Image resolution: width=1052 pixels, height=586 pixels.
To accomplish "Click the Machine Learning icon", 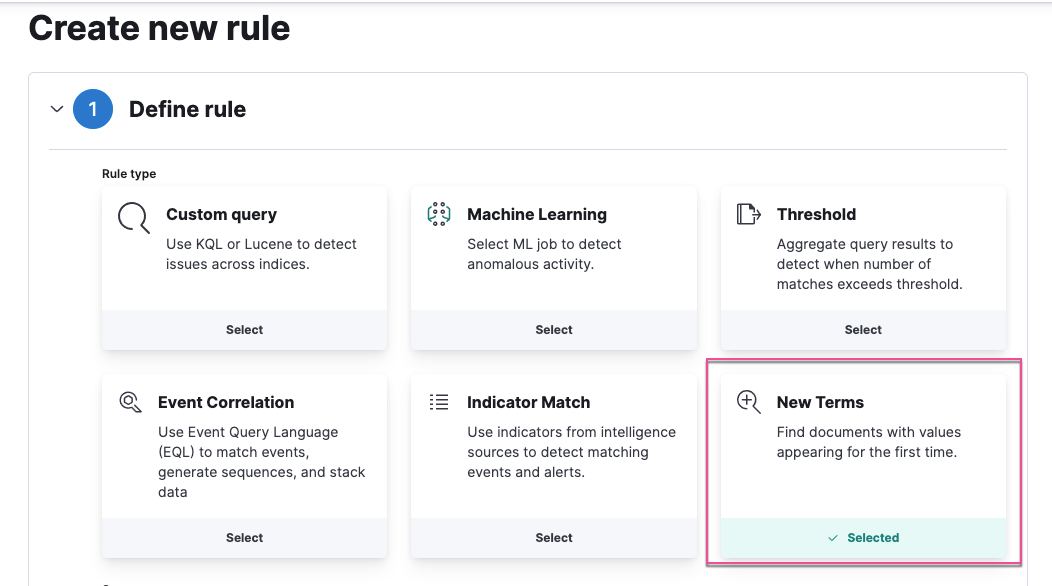I will click(x=438, y=213).
